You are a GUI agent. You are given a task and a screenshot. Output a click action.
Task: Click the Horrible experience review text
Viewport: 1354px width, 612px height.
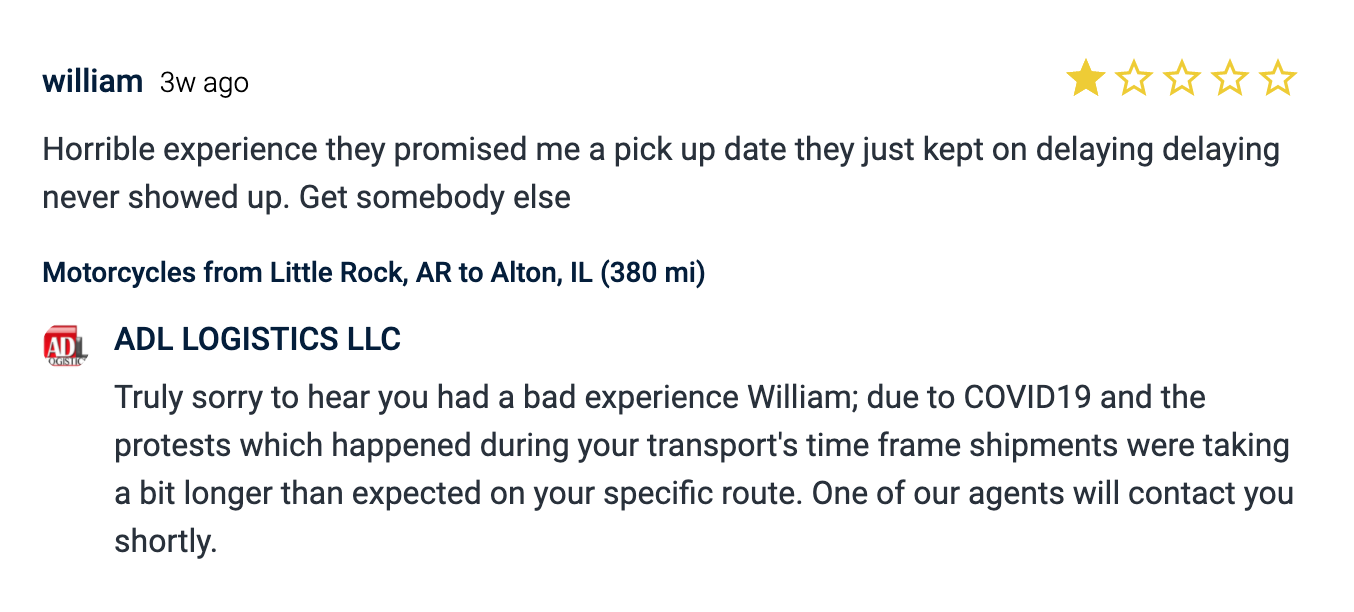(x=660, y=151)
